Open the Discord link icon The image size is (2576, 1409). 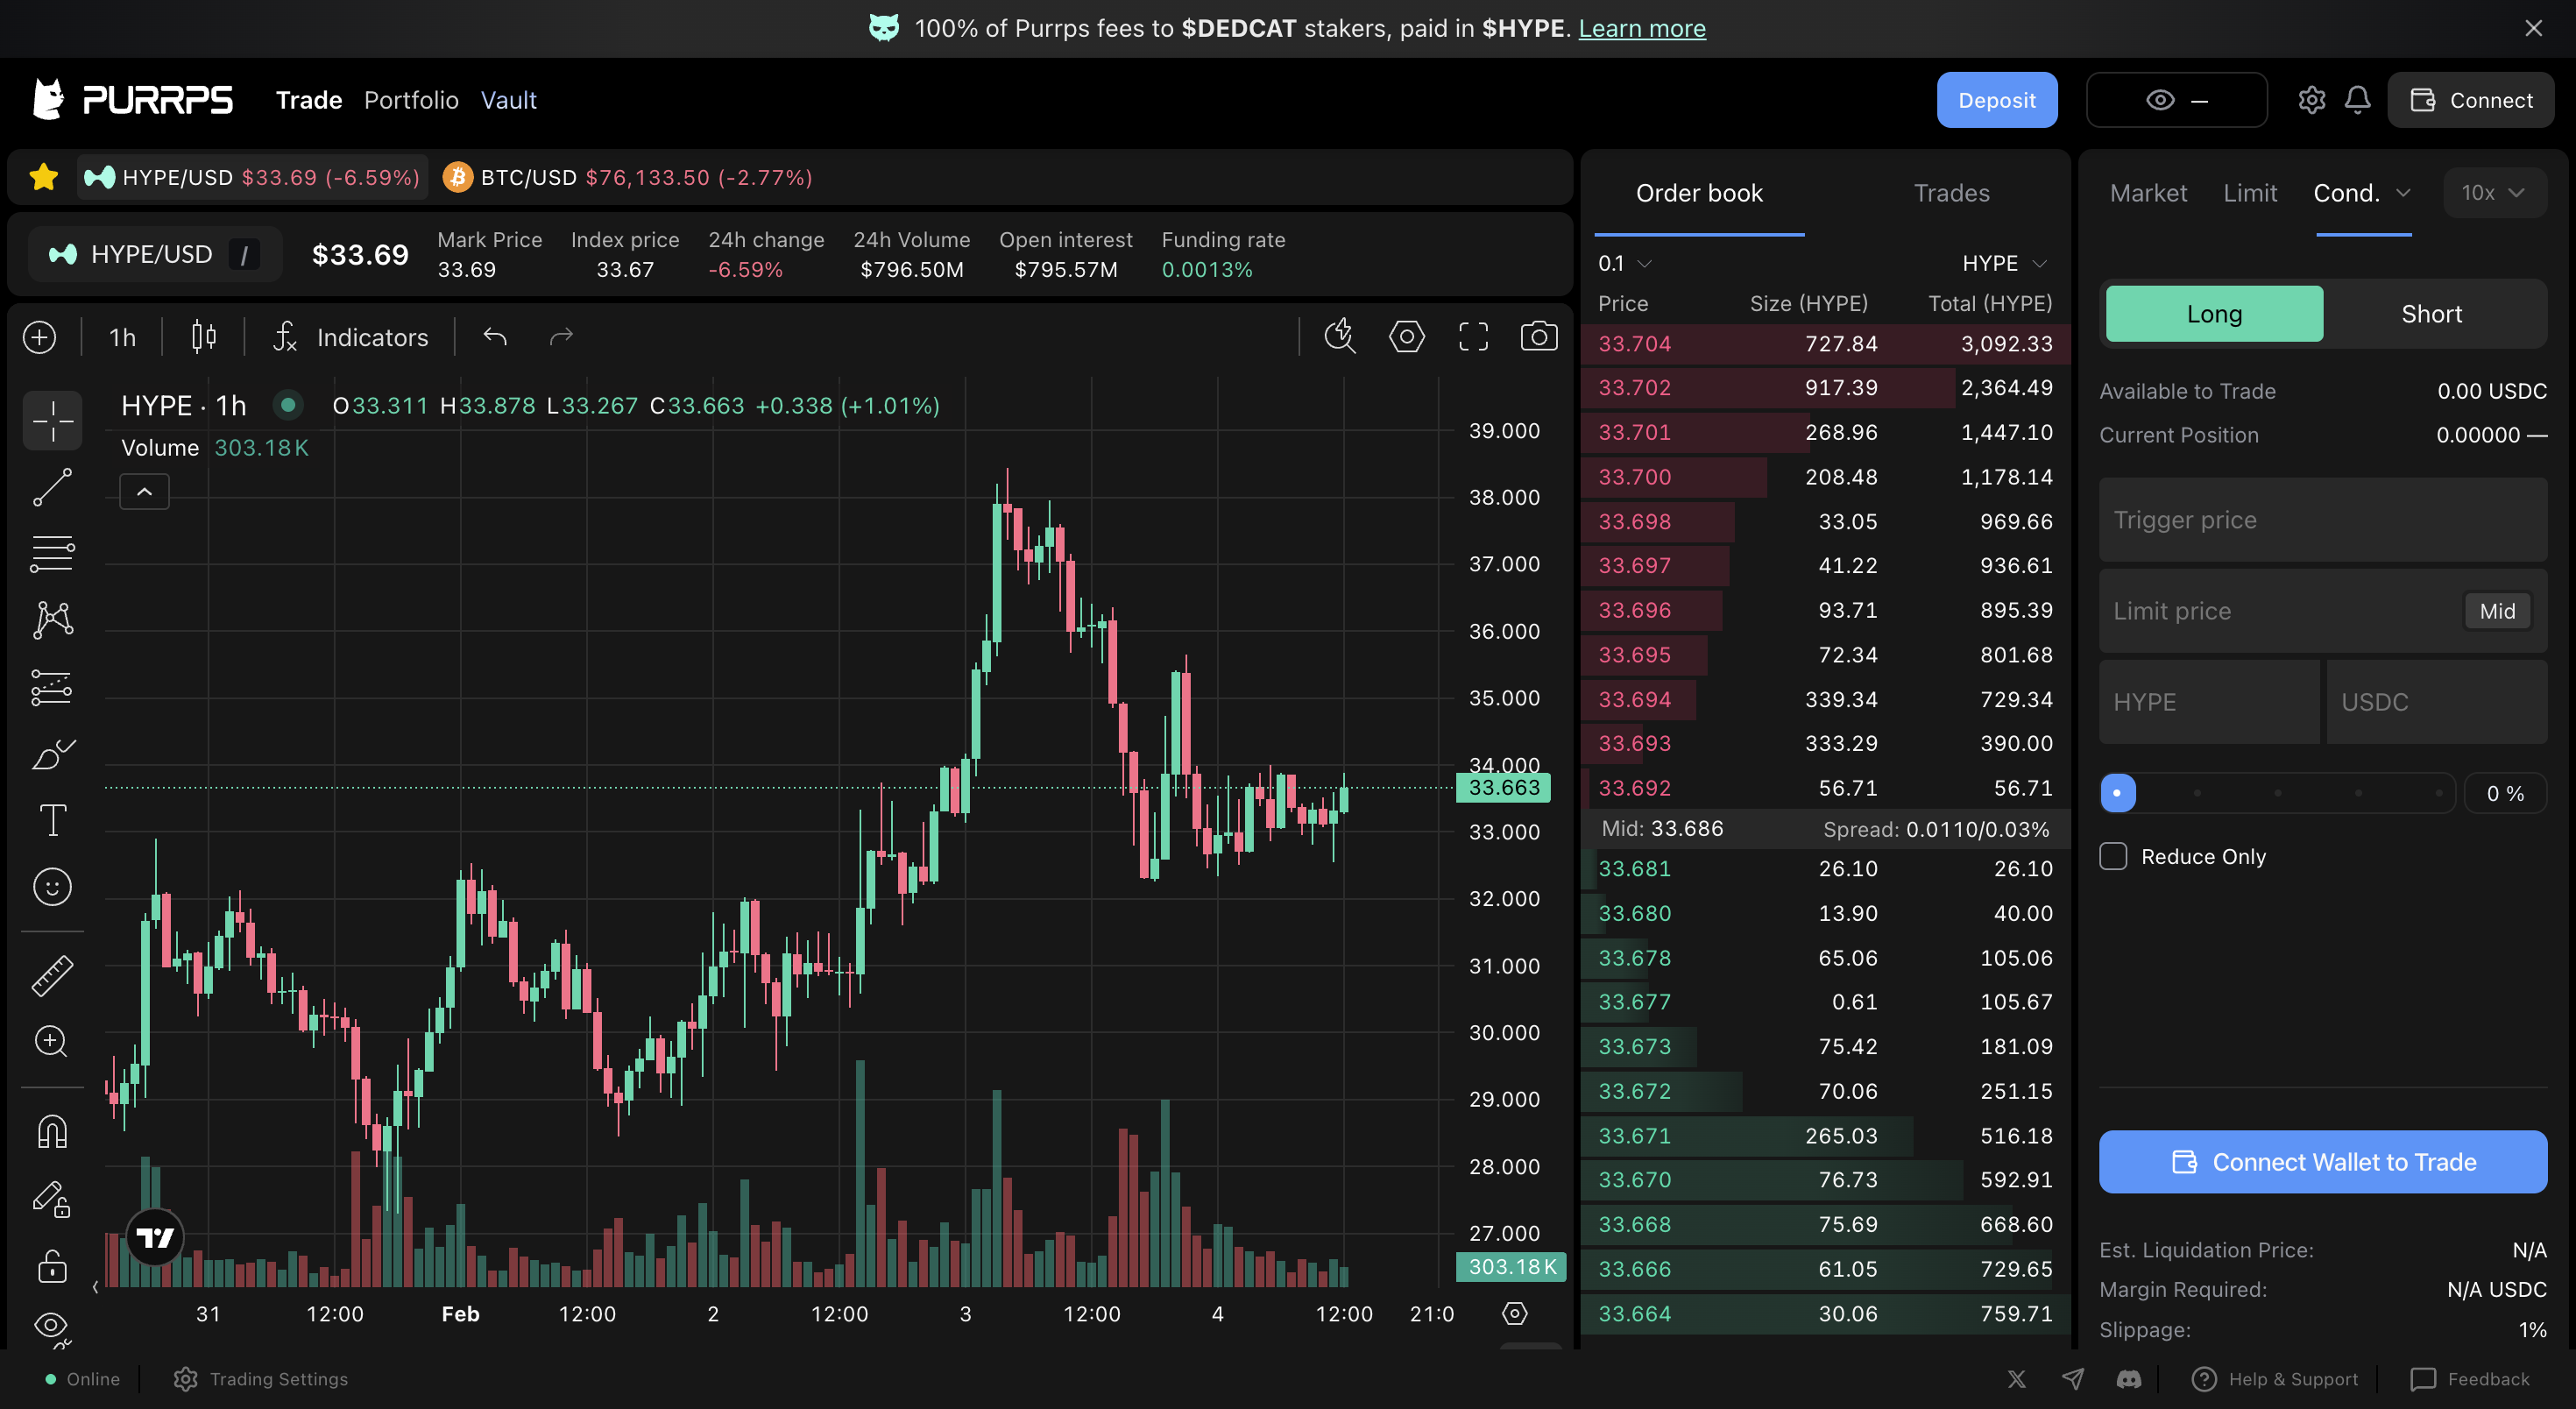[2128, 1379]
